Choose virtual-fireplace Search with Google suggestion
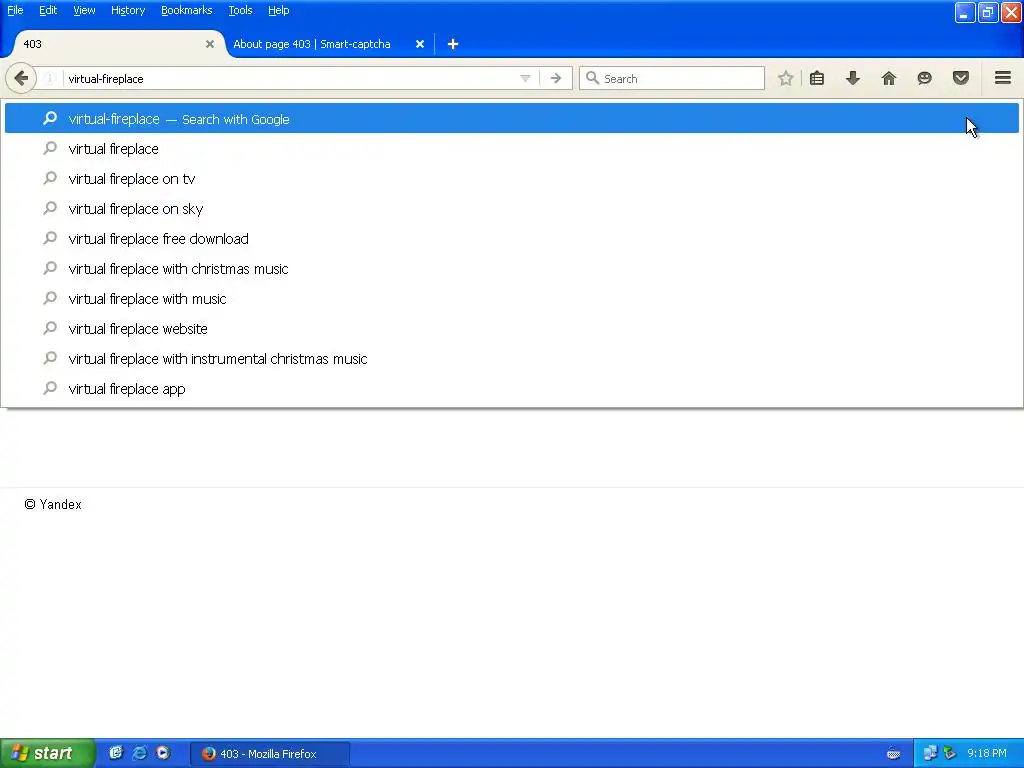The image size is (1024, 768). coord(512,118)
